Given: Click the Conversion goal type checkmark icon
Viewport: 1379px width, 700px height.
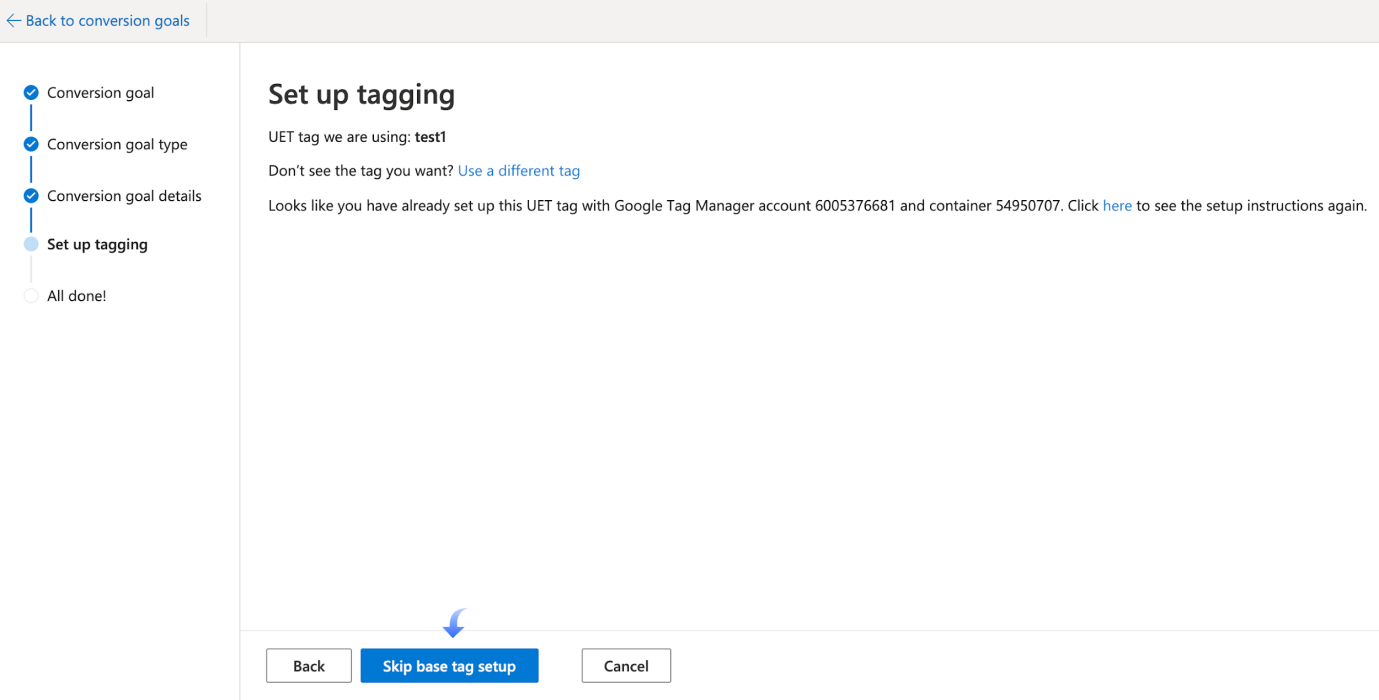Looking at the screenshot, I should [31, 144].
